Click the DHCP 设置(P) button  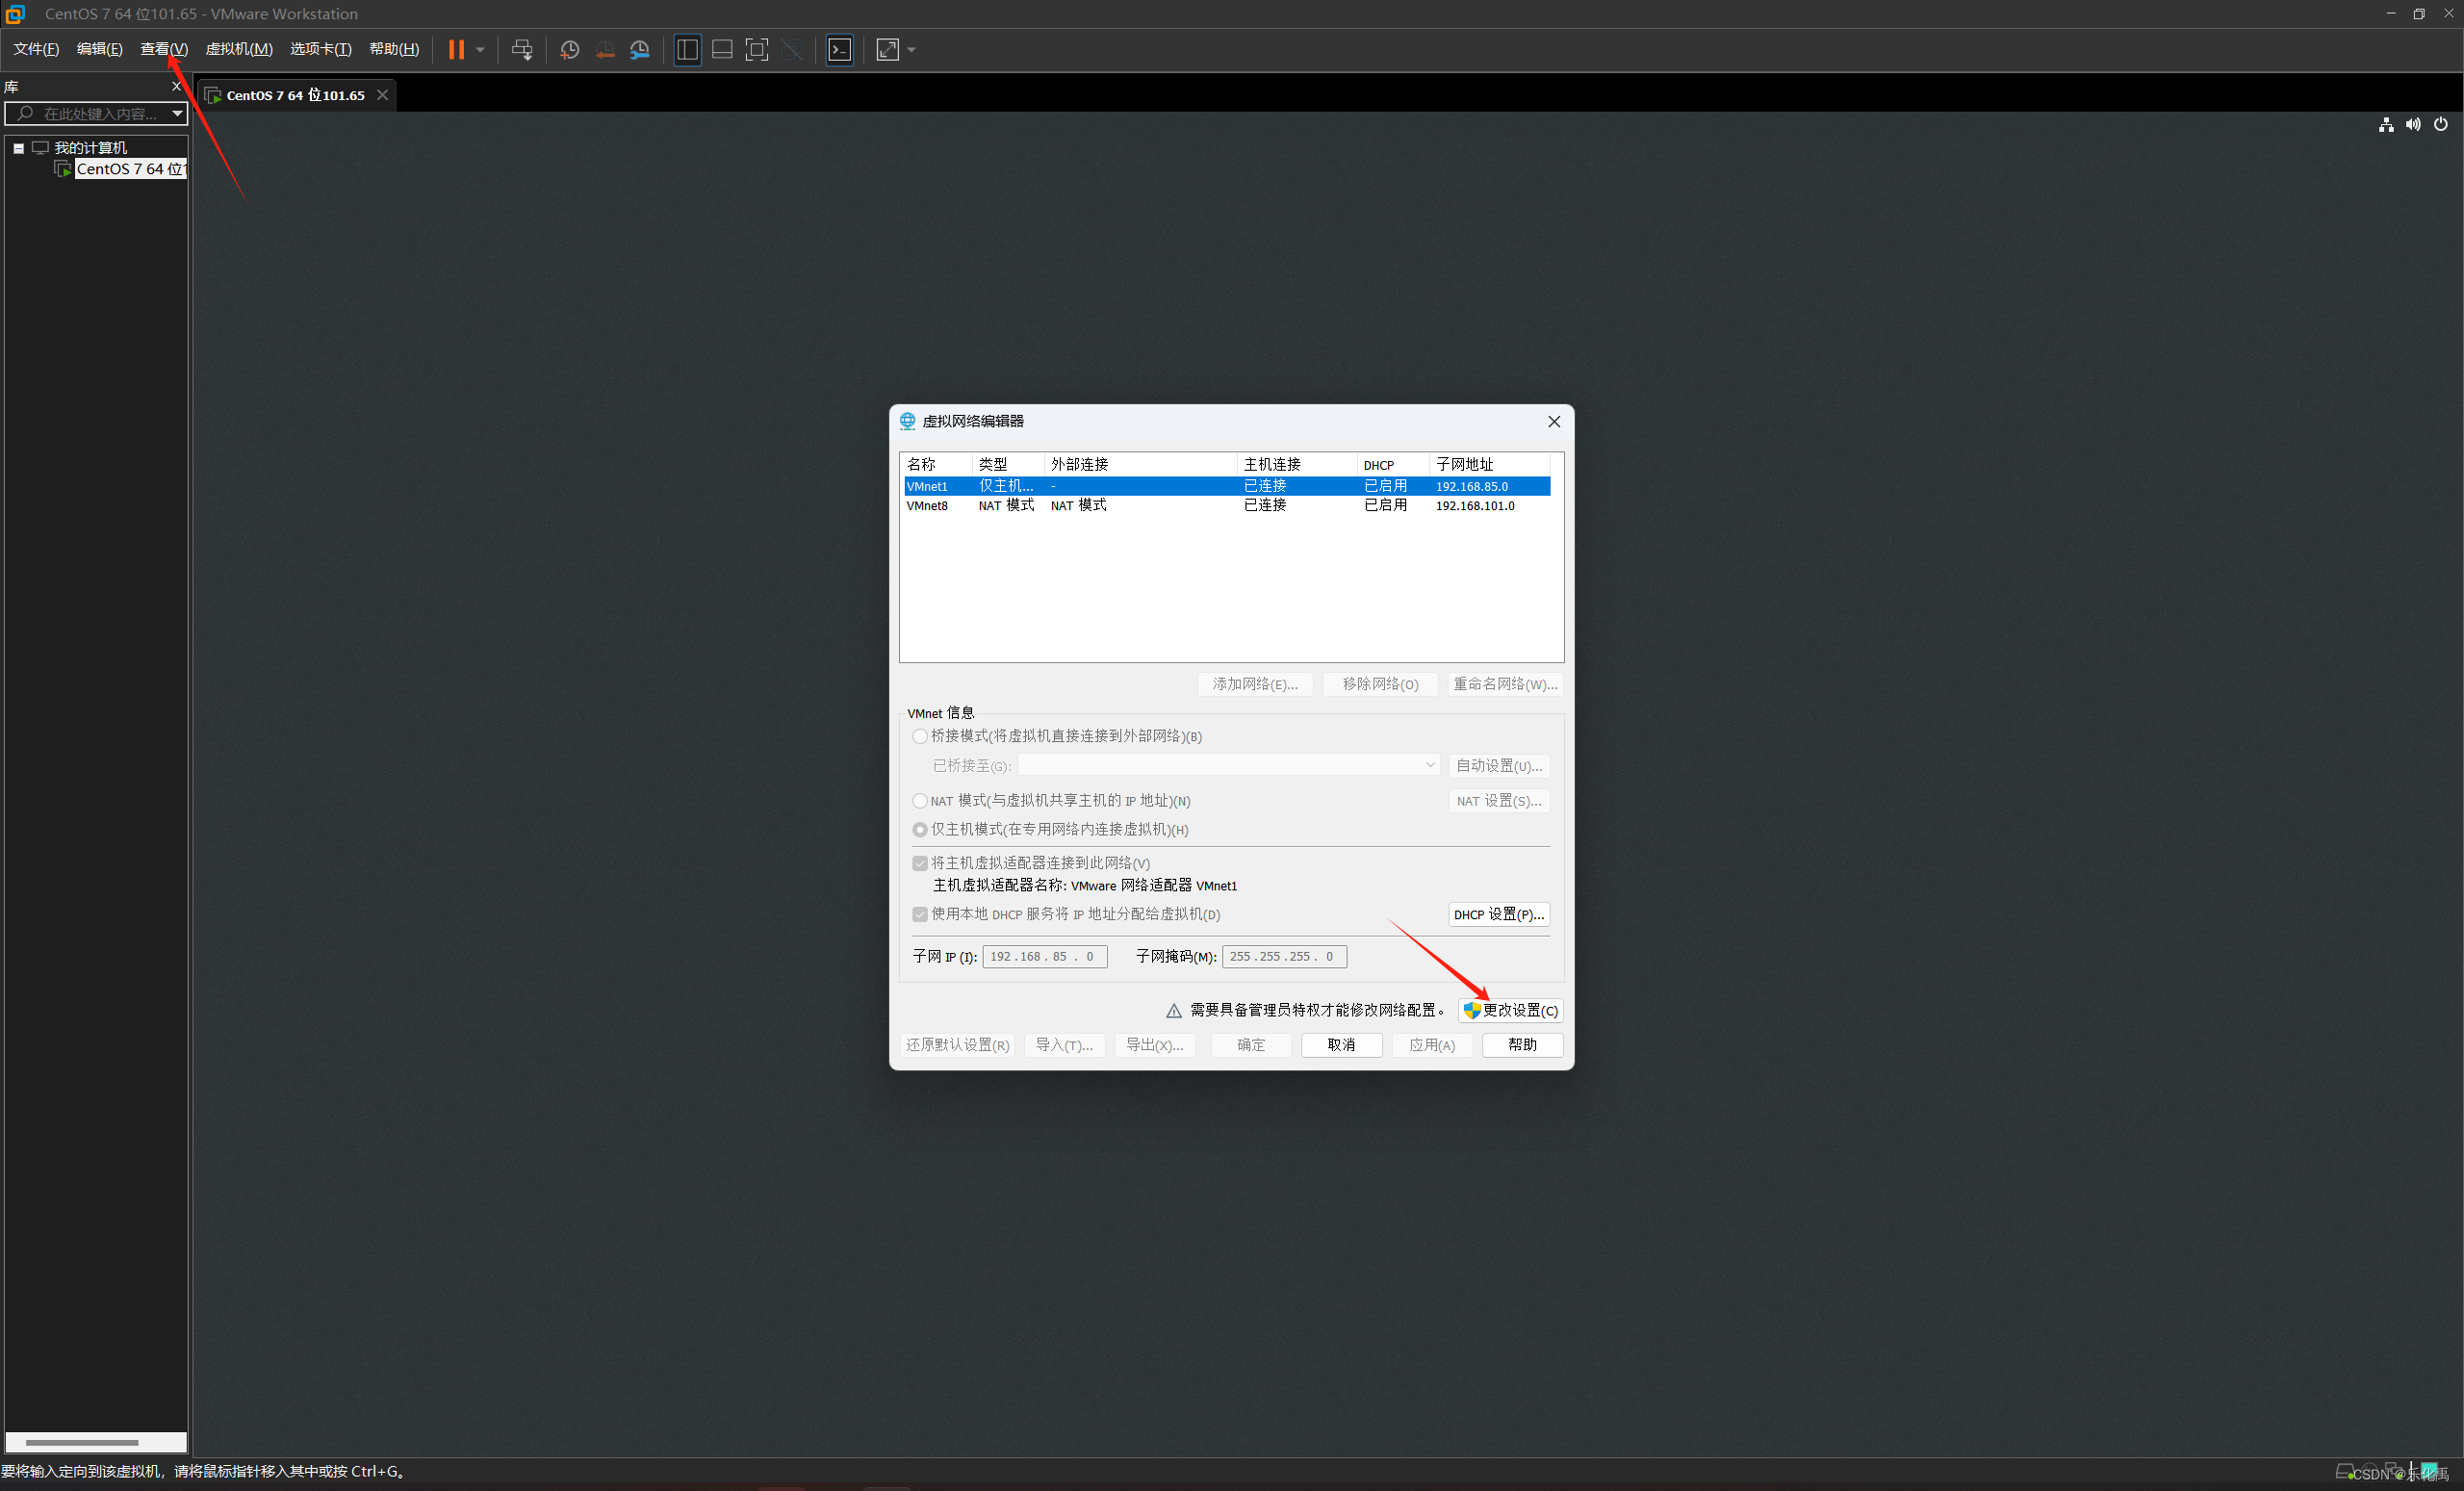tap(1498, 914)
